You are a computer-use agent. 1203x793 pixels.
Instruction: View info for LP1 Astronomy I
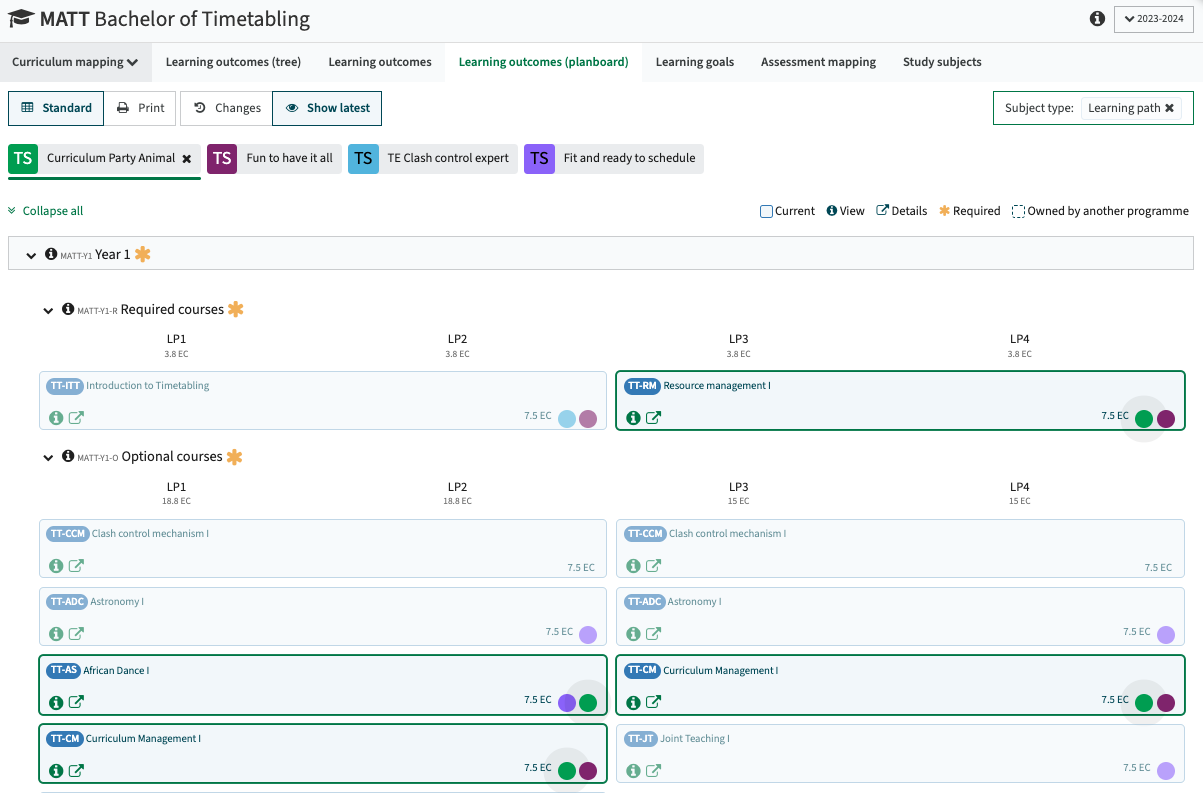(56, 634)
